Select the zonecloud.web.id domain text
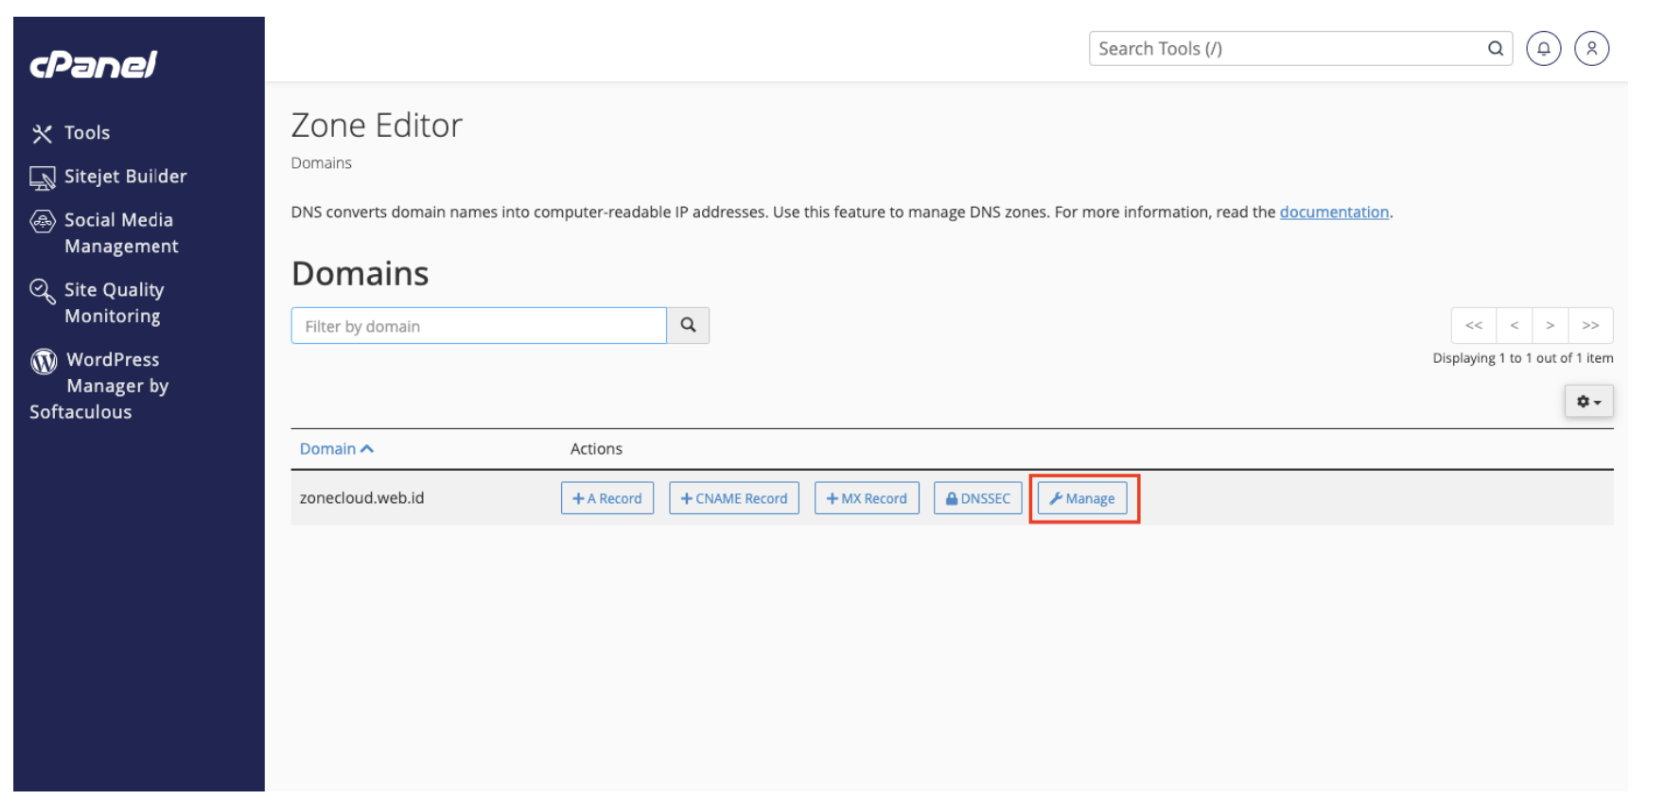Viewport: 1674px width, 808px height. (x=362, y=498)
